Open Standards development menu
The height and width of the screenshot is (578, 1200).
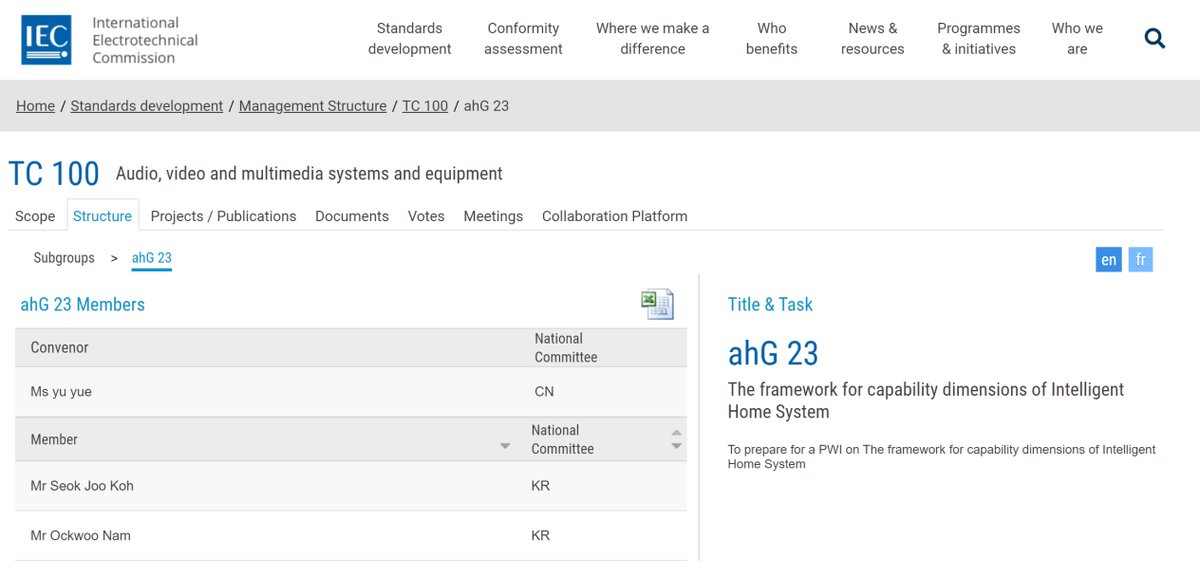click(409, 39)
